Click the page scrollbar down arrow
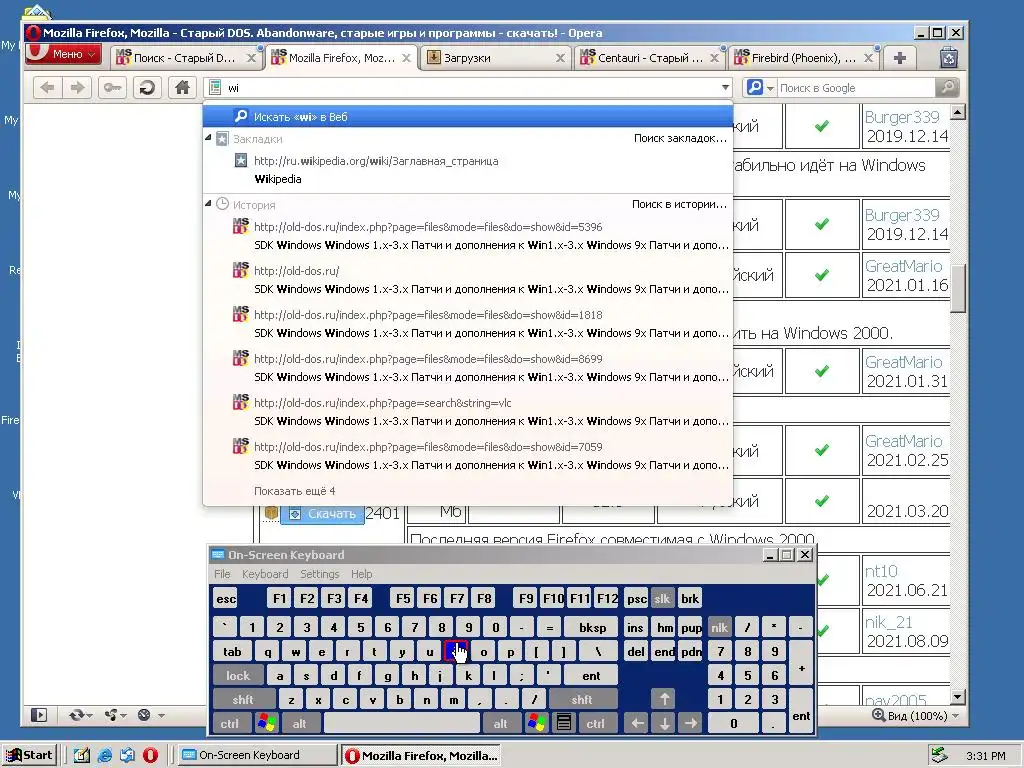The height and width of the screenshot is (768, 1024). coord(957,697)
